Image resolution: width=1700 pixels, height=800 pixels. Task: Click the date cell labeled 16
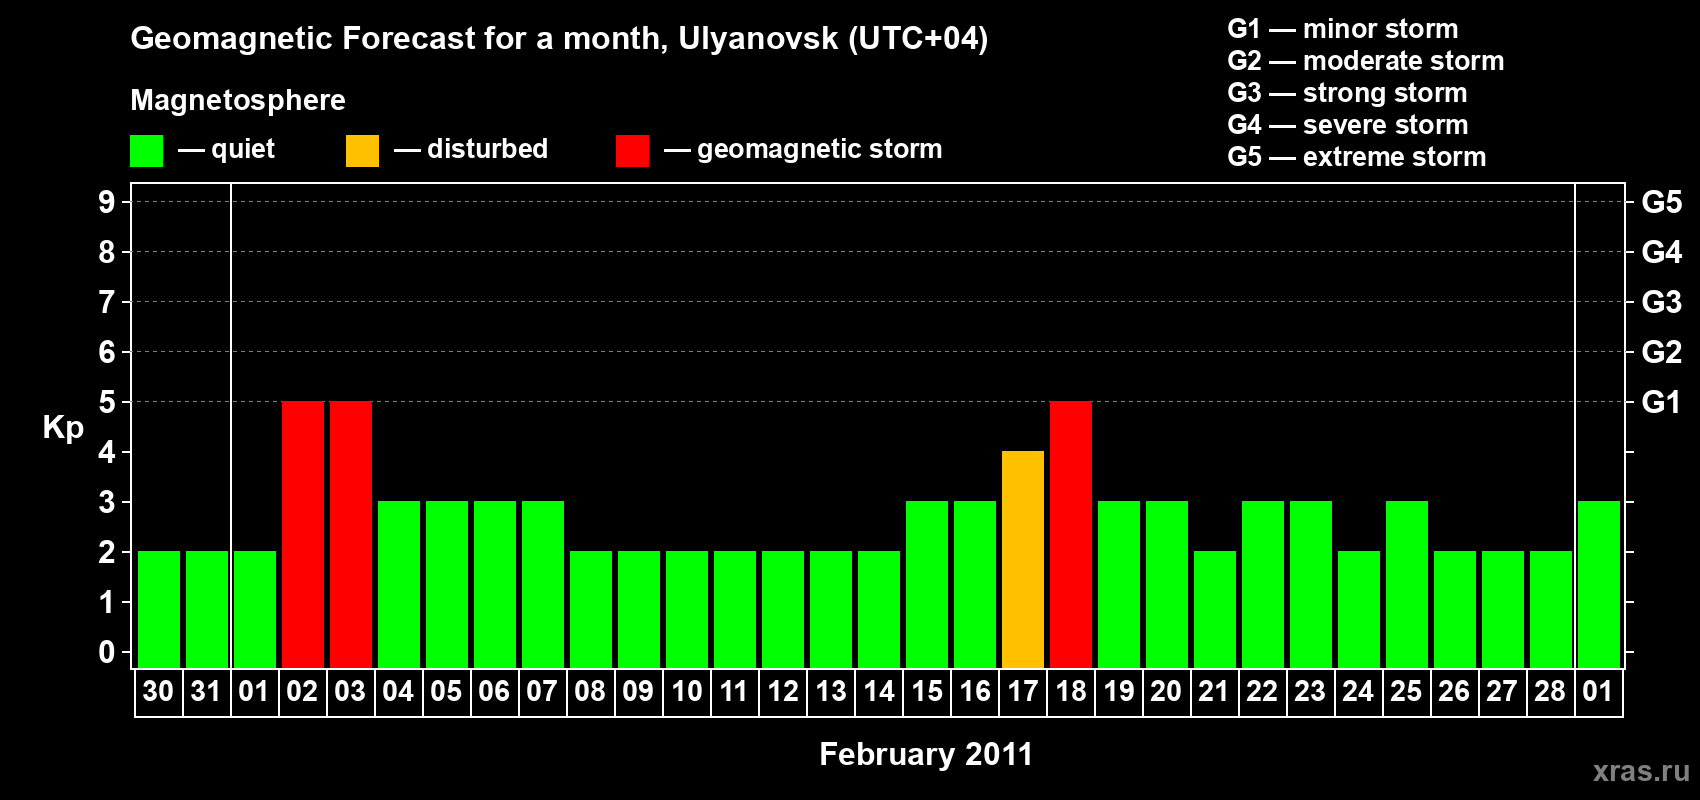point(974,692)
